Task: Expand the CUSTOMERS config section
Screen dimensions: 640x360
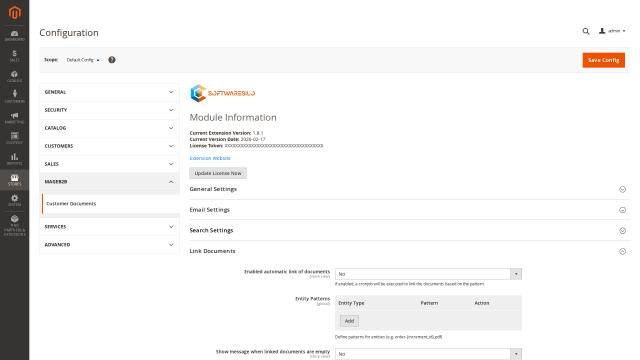Action: pyautogui.click(x=109, y=146)
